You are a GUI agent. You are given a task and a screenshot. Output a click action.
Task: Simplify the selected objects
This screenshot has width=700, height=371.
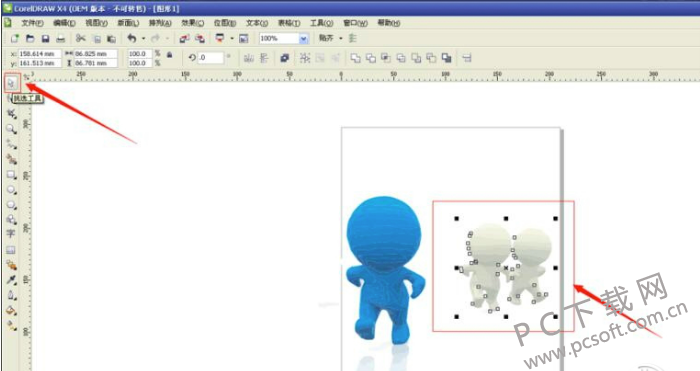pyautogui.click(x=401, y=58)
